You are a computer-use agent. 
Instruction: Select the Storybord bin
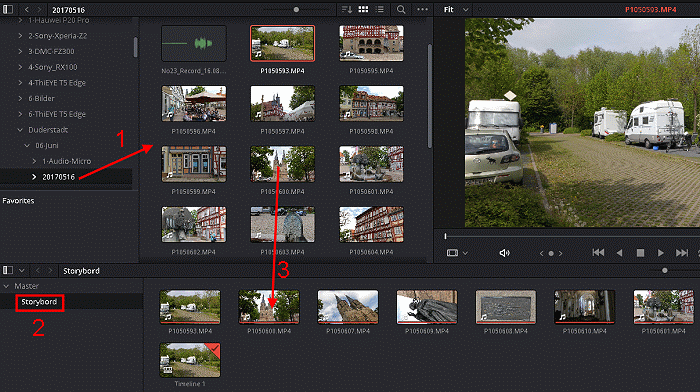click(39, 302)
